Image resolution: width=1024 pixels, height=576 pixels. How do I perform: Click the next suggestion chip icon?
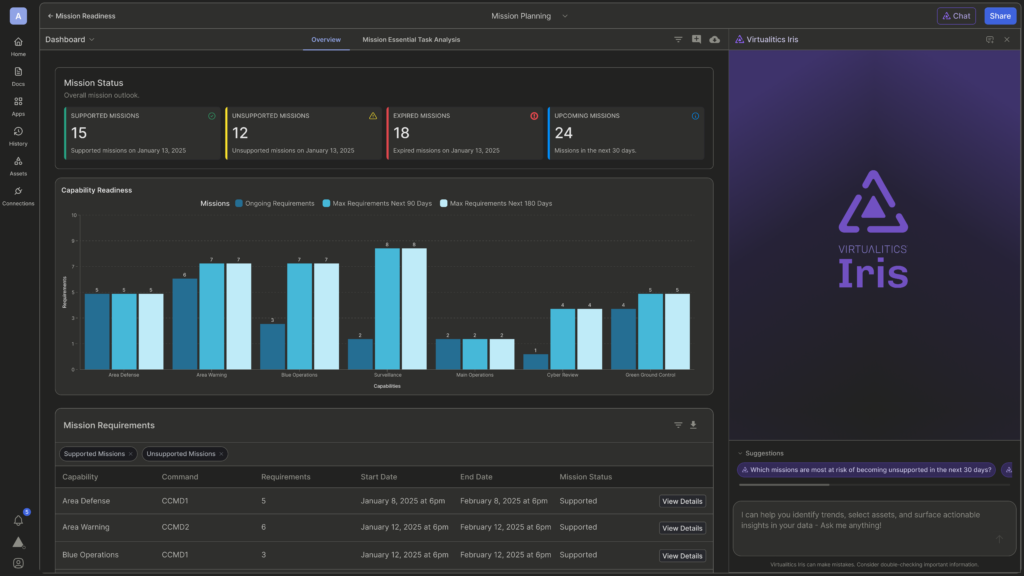coord(1008,470)
